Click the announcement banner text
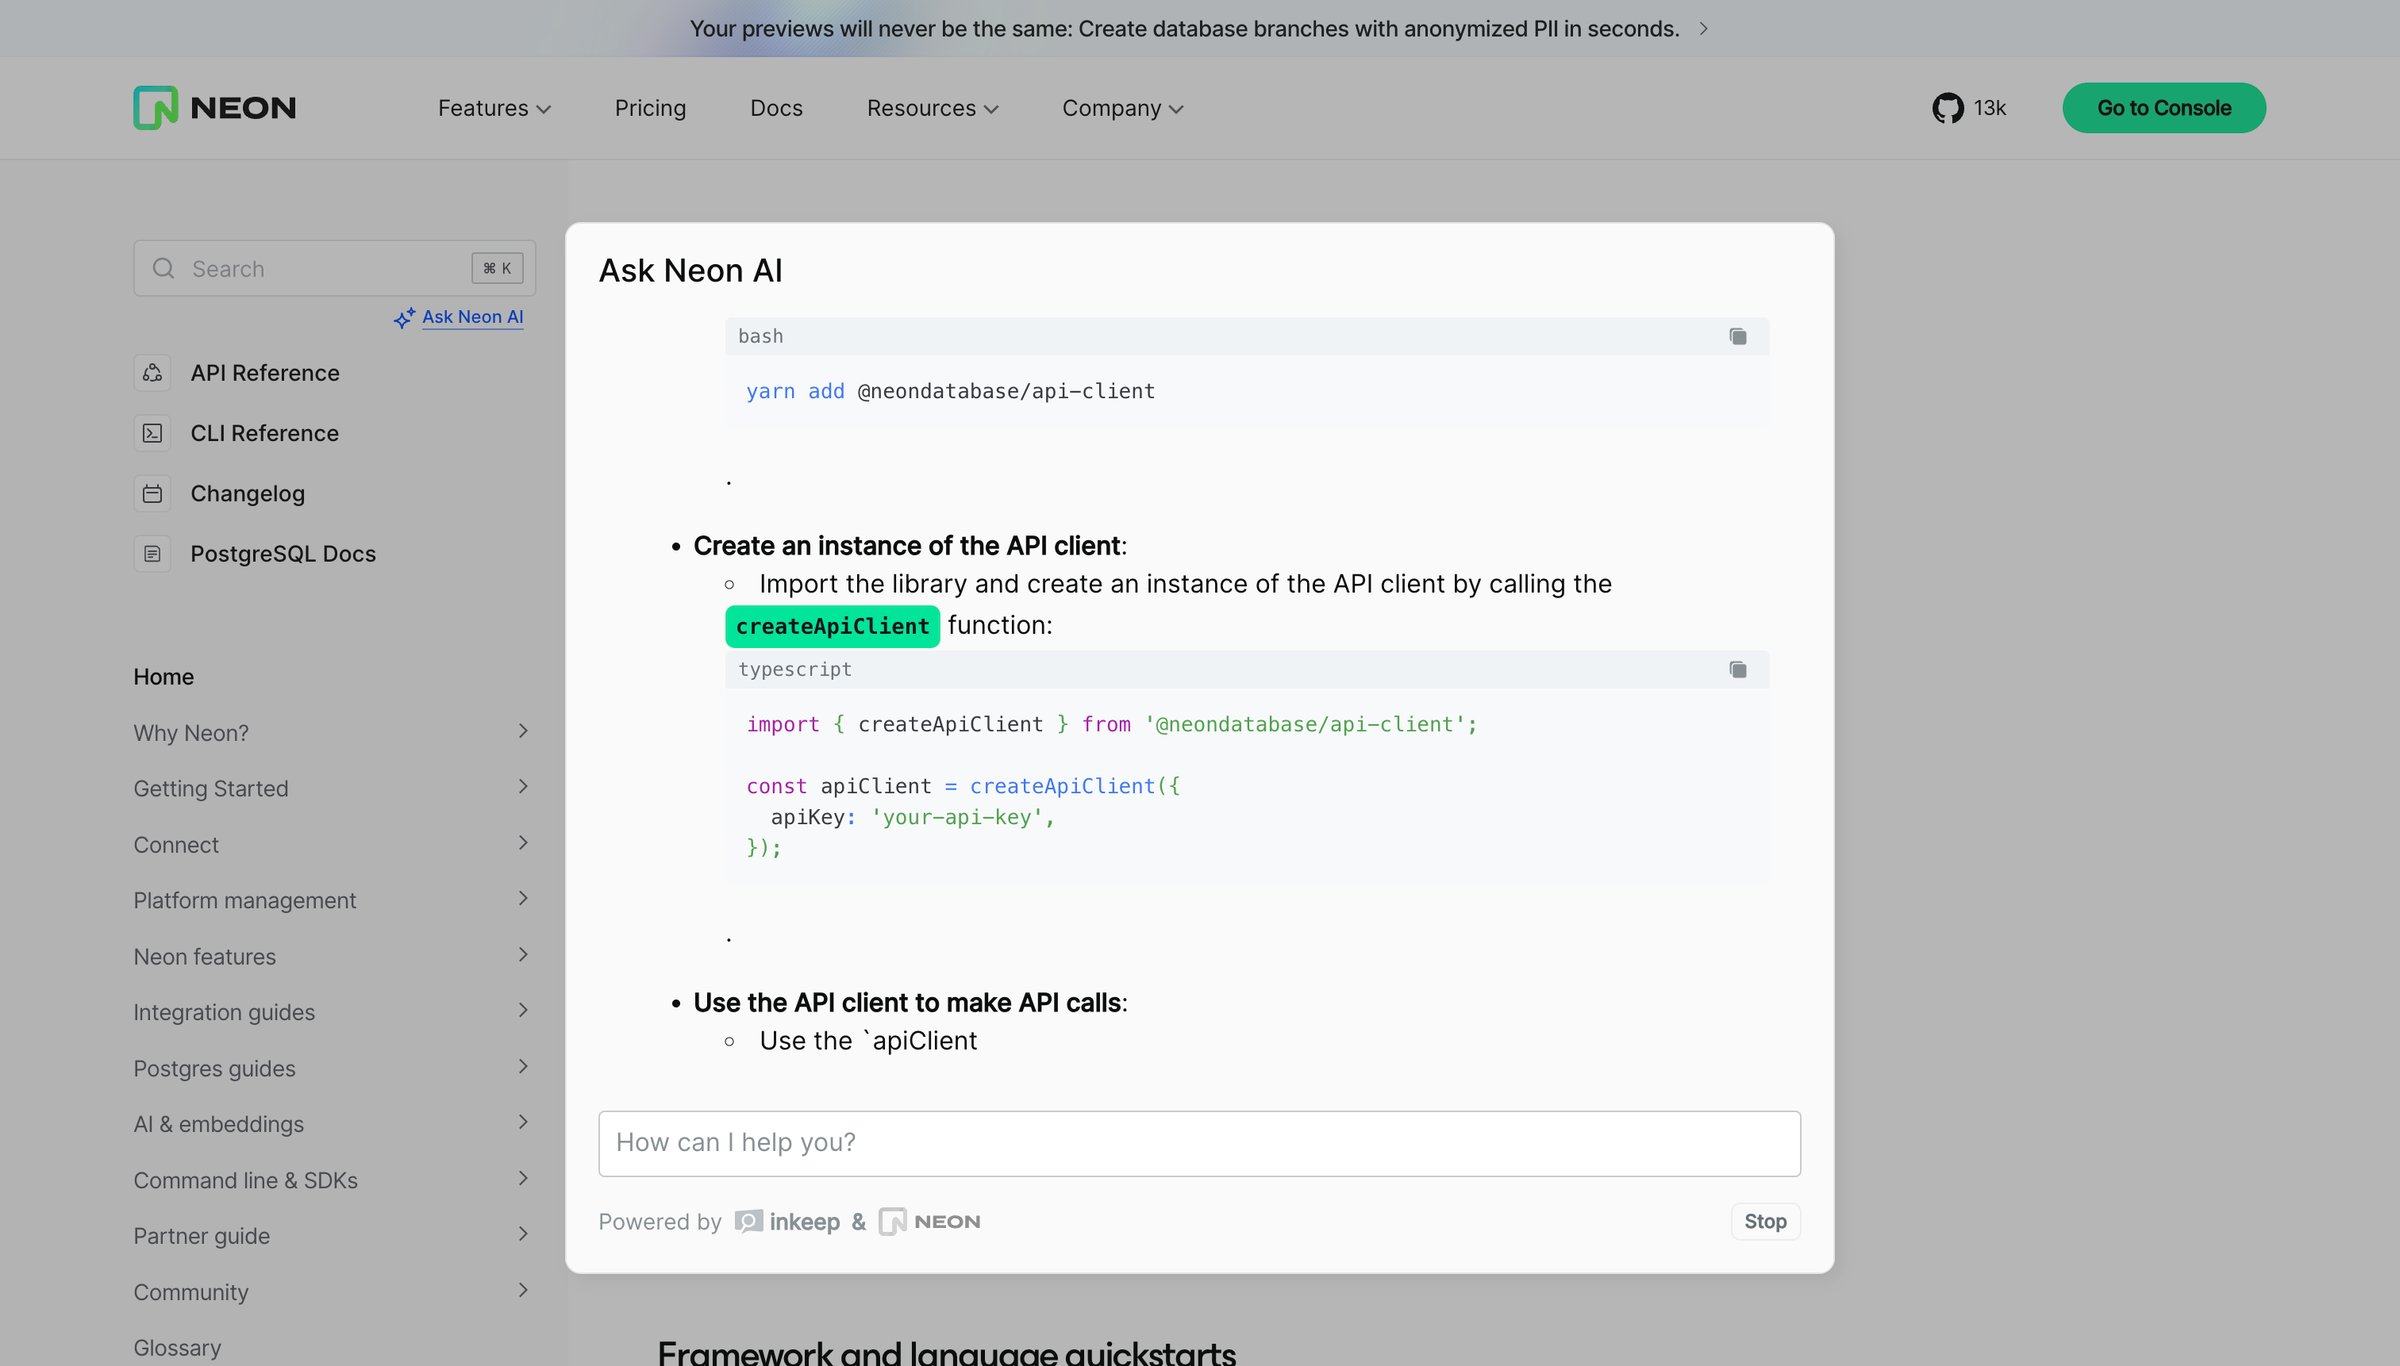The image size is (2400, 1366). [x=1184, y=29]
